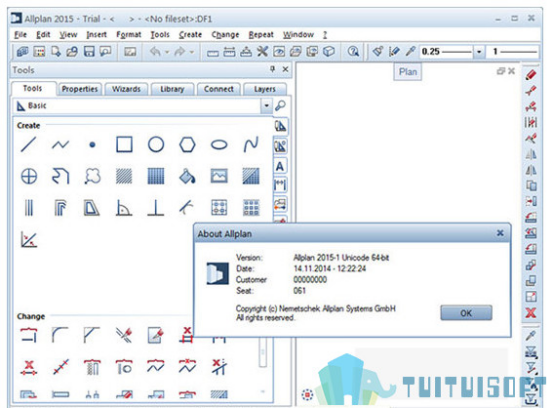The image size is (554, 408).
Task: Select the Hatching tool
Action: (124, 176)
